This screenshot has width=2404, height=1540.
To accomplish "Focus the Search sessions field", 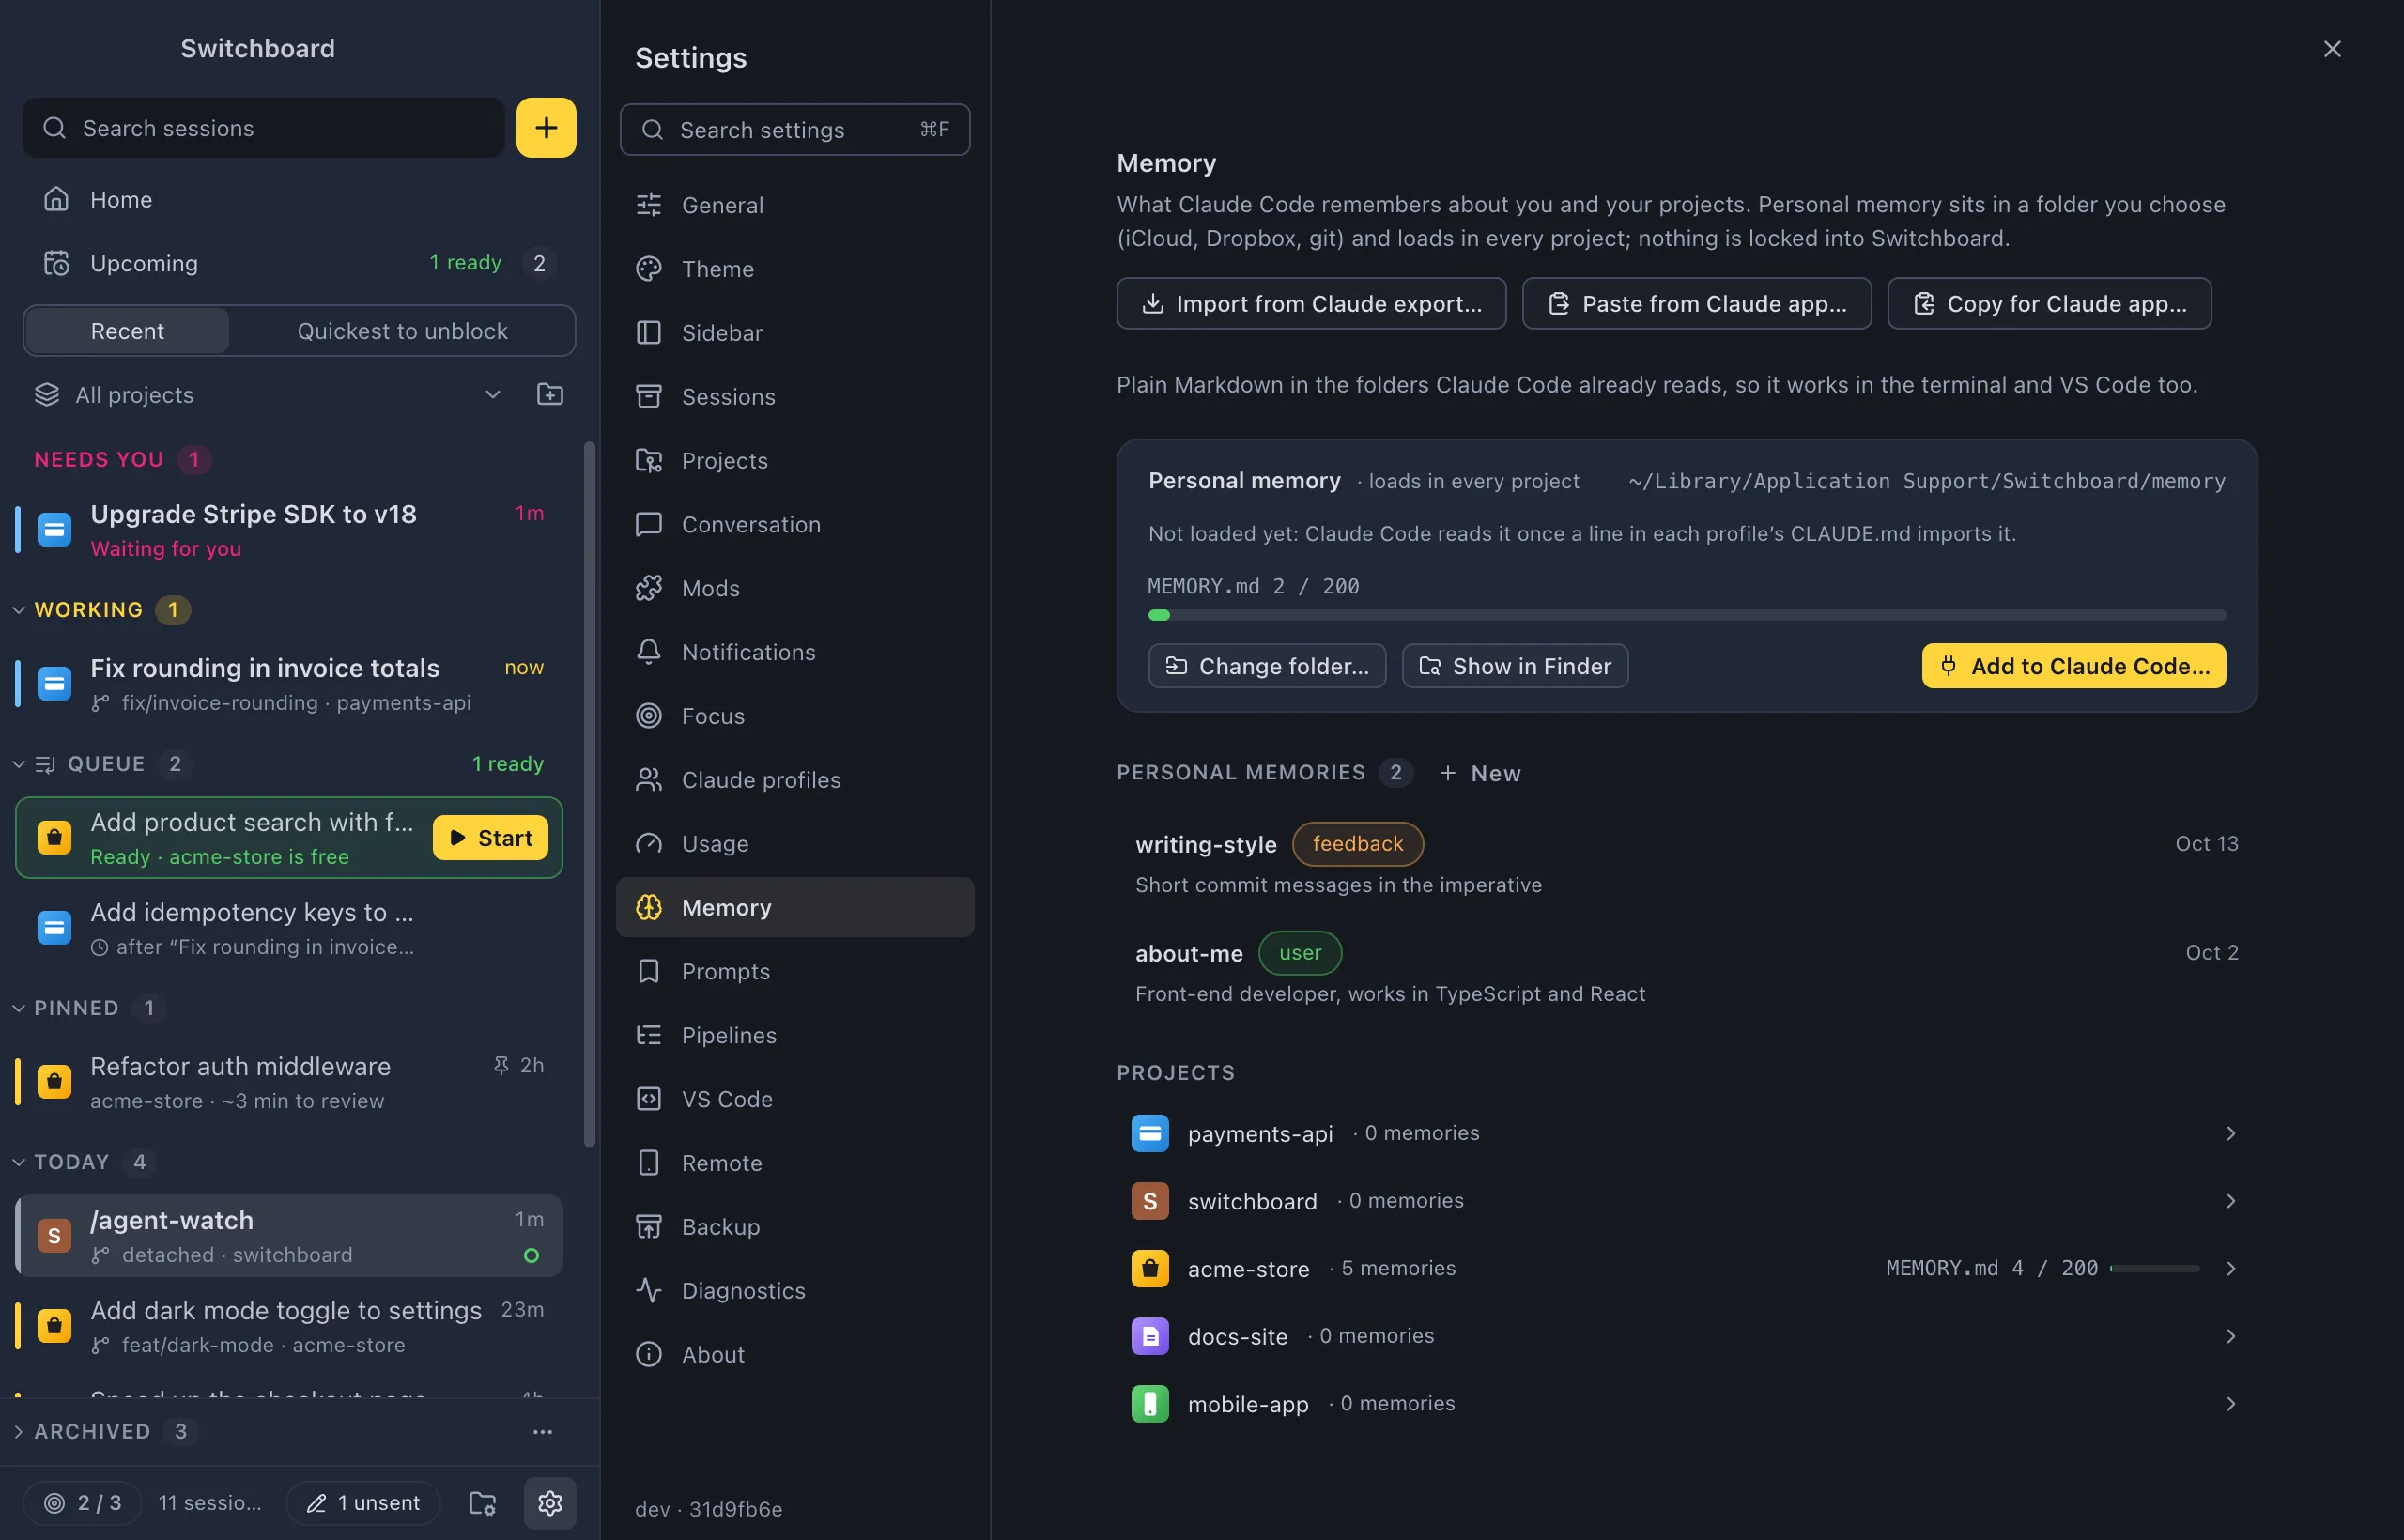I will pos(264,127).
